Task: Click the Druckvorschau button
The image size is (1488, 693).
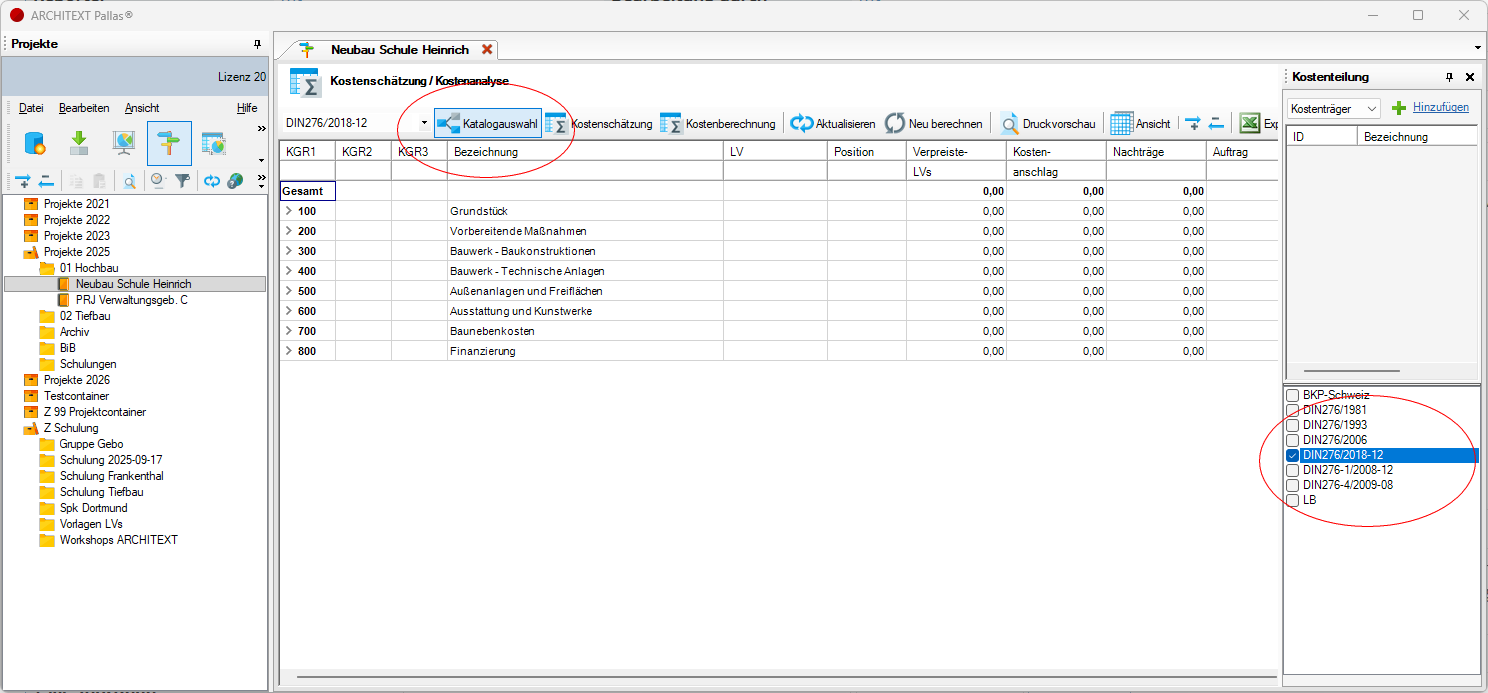Action: [1047, 123]
